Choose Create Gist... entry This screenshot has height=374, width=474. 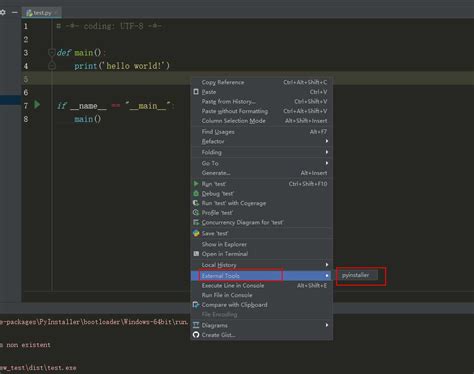262,335
